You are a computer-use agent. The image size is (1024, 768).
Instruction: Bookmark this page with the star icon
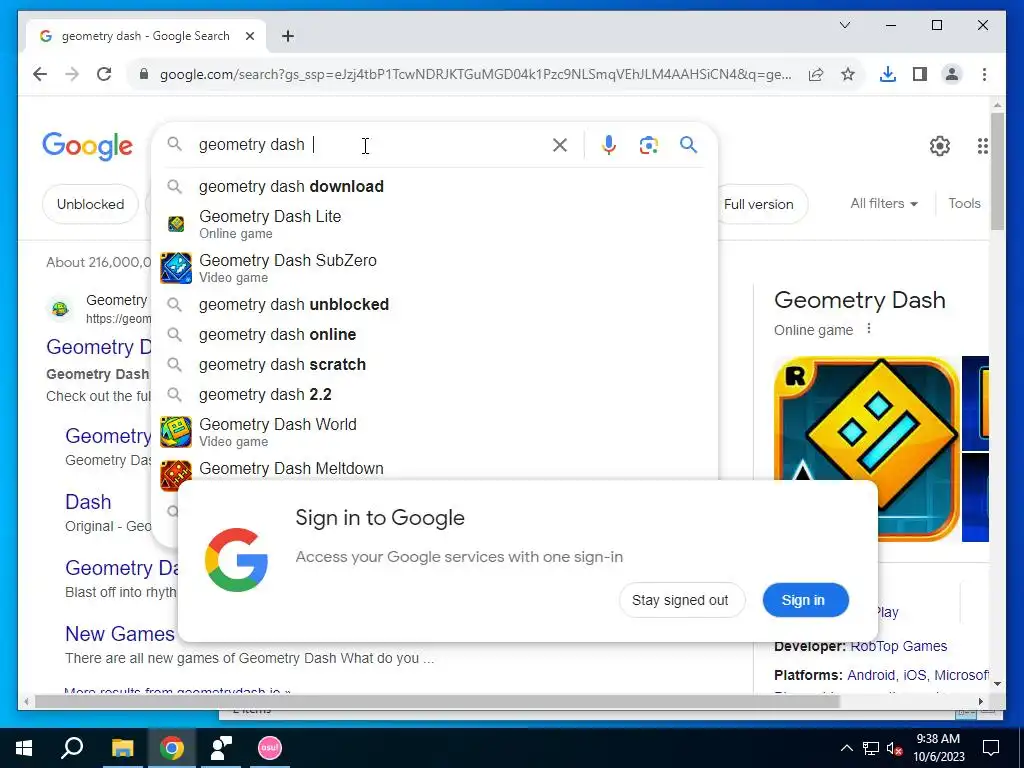848,74
